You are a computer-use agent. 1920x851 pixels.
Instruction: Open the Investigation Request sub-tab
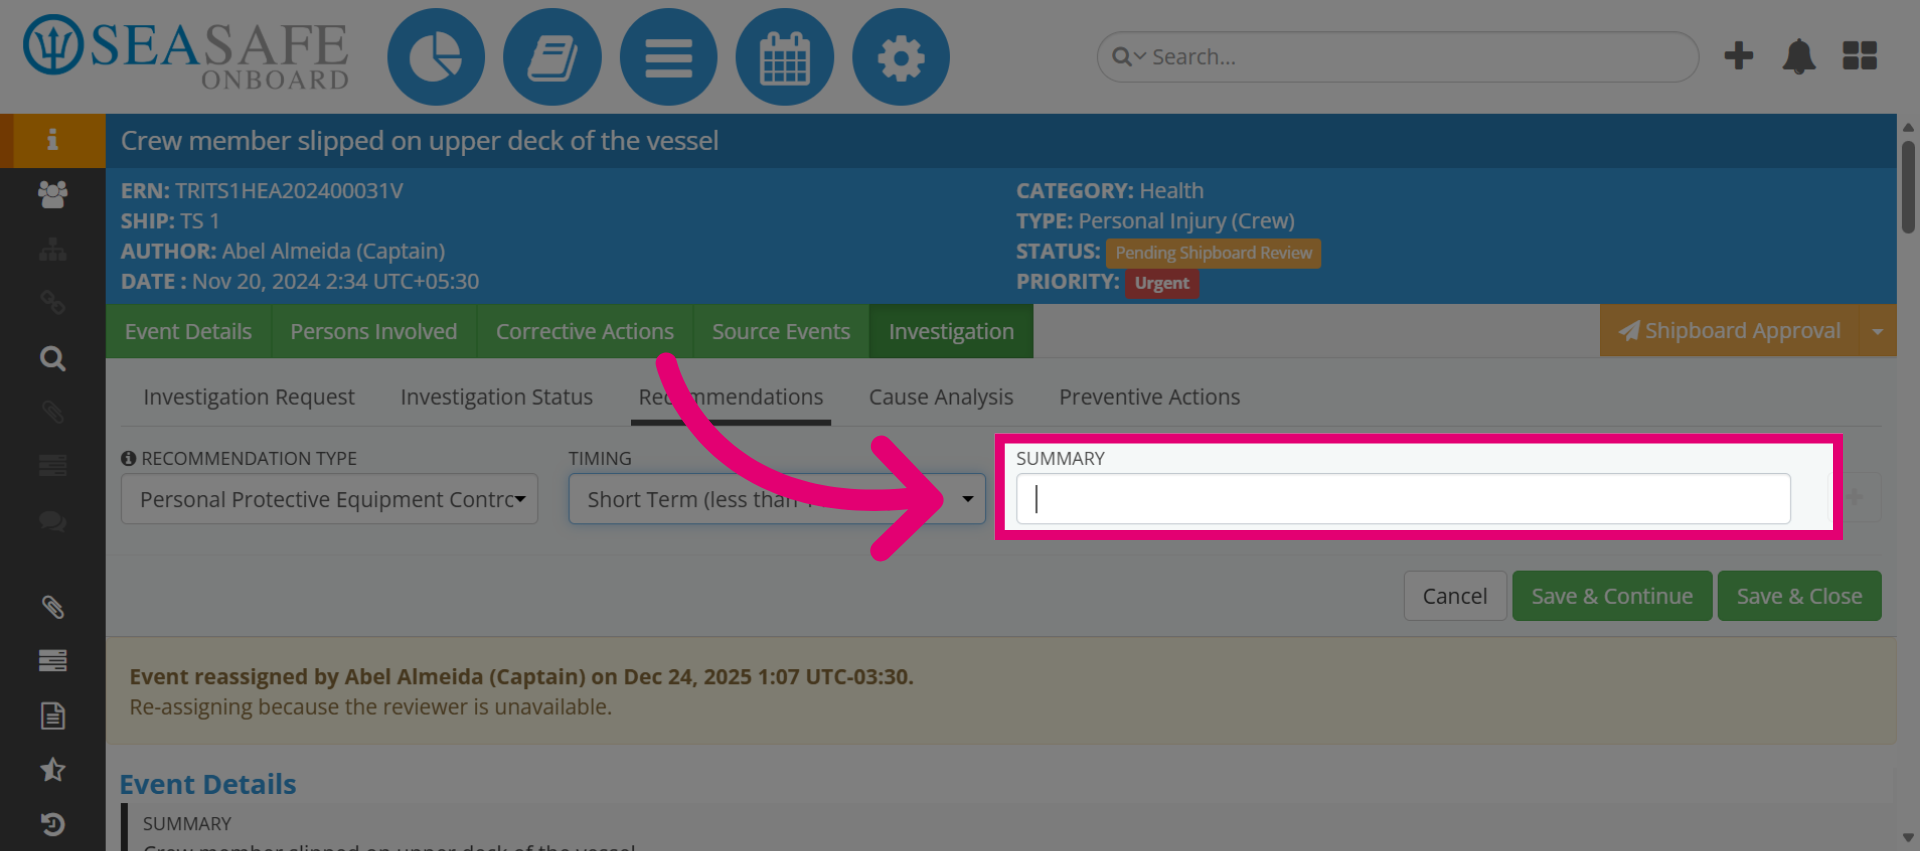pos(249,397)
